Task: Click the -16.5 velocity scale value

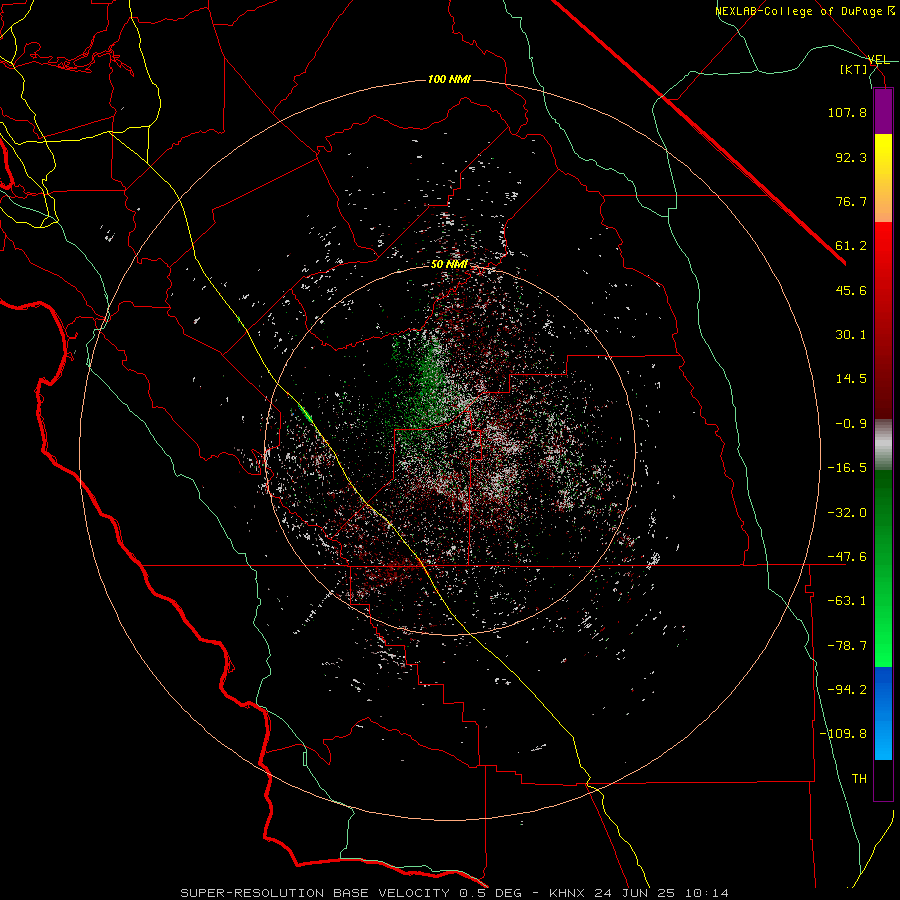Action: (847, 467)
